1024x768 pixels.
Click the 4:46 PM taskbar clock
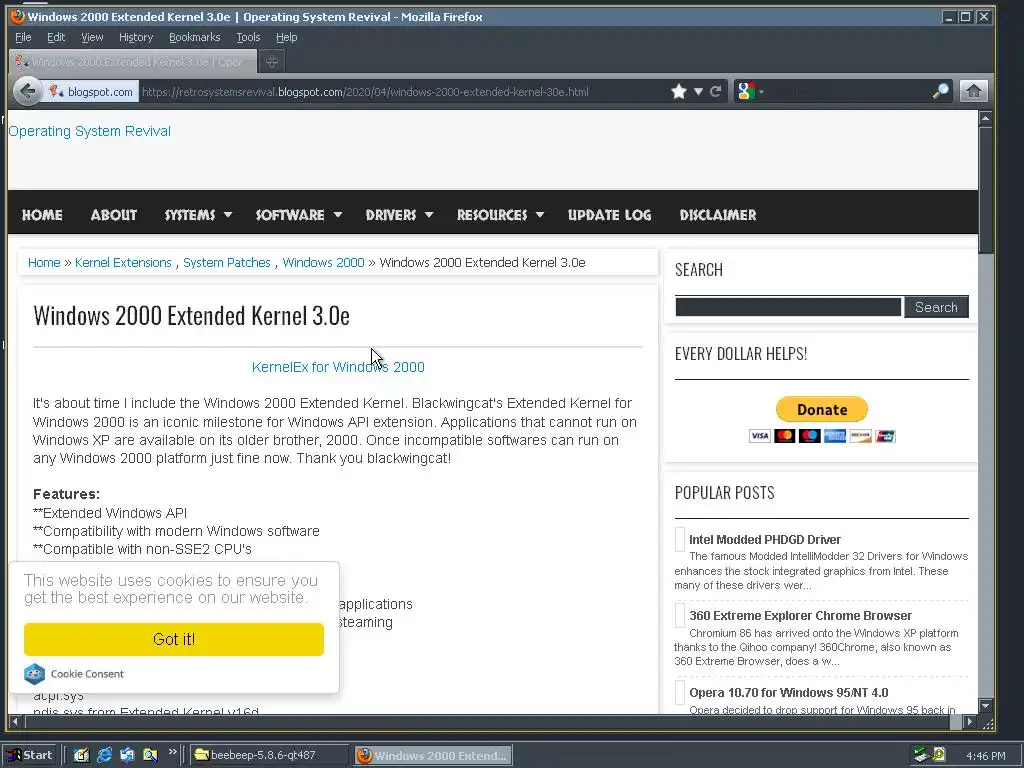tap(986, 756)
